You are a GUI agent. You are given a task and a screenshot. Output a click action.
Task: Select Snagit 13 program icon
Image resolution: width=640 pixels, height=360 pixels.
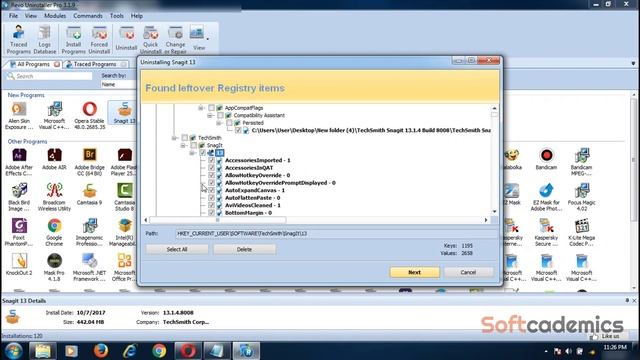click(124, 113)
